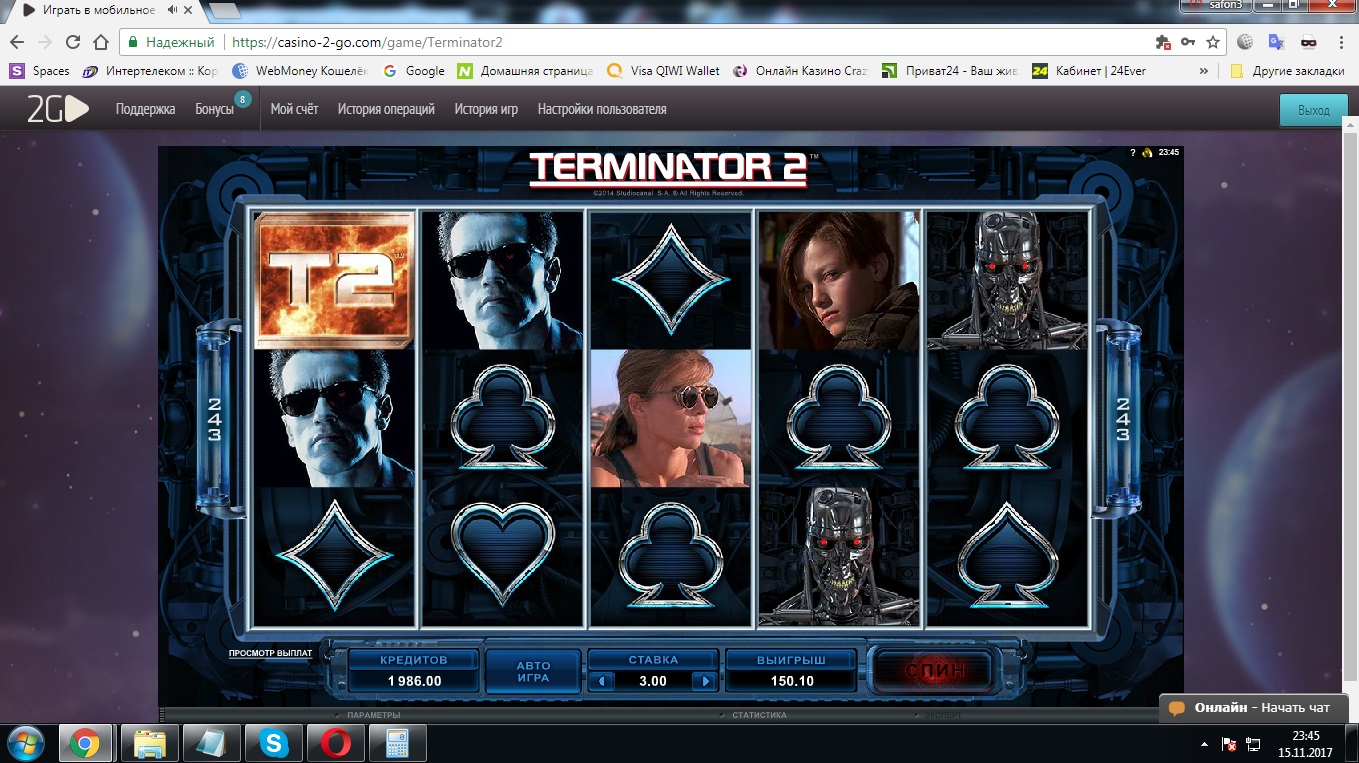Show hidden system tray icons
Viewport: 1359px width, 763px height.
[x=1204, y=745]
